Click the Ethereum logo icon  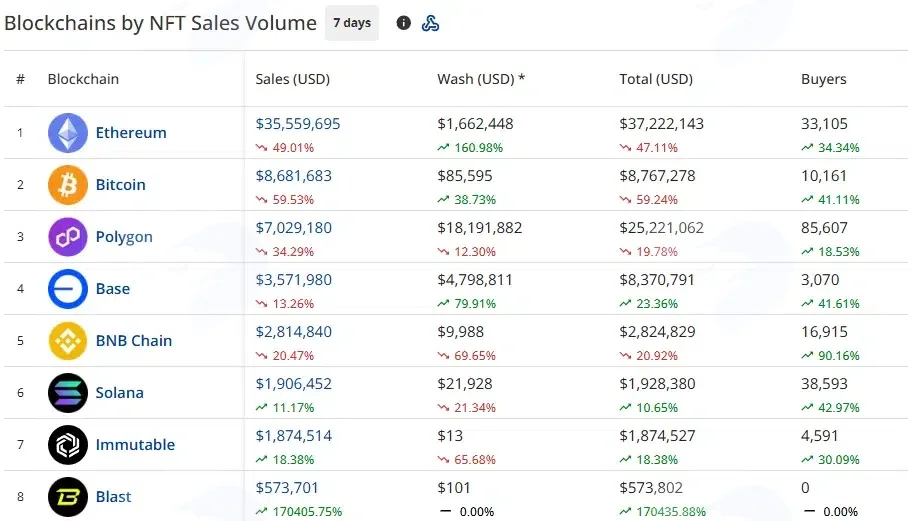click(68, 133)
